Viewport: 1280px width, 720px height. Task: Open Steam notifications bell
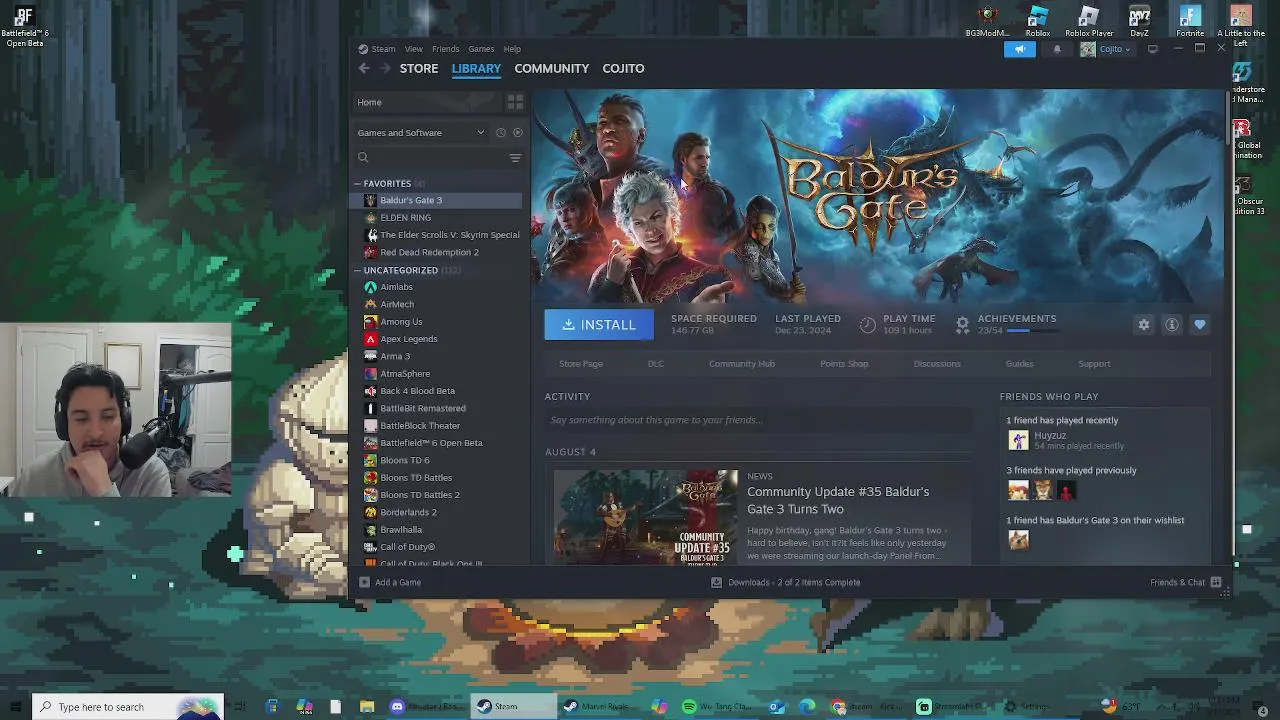point(1057,49)
